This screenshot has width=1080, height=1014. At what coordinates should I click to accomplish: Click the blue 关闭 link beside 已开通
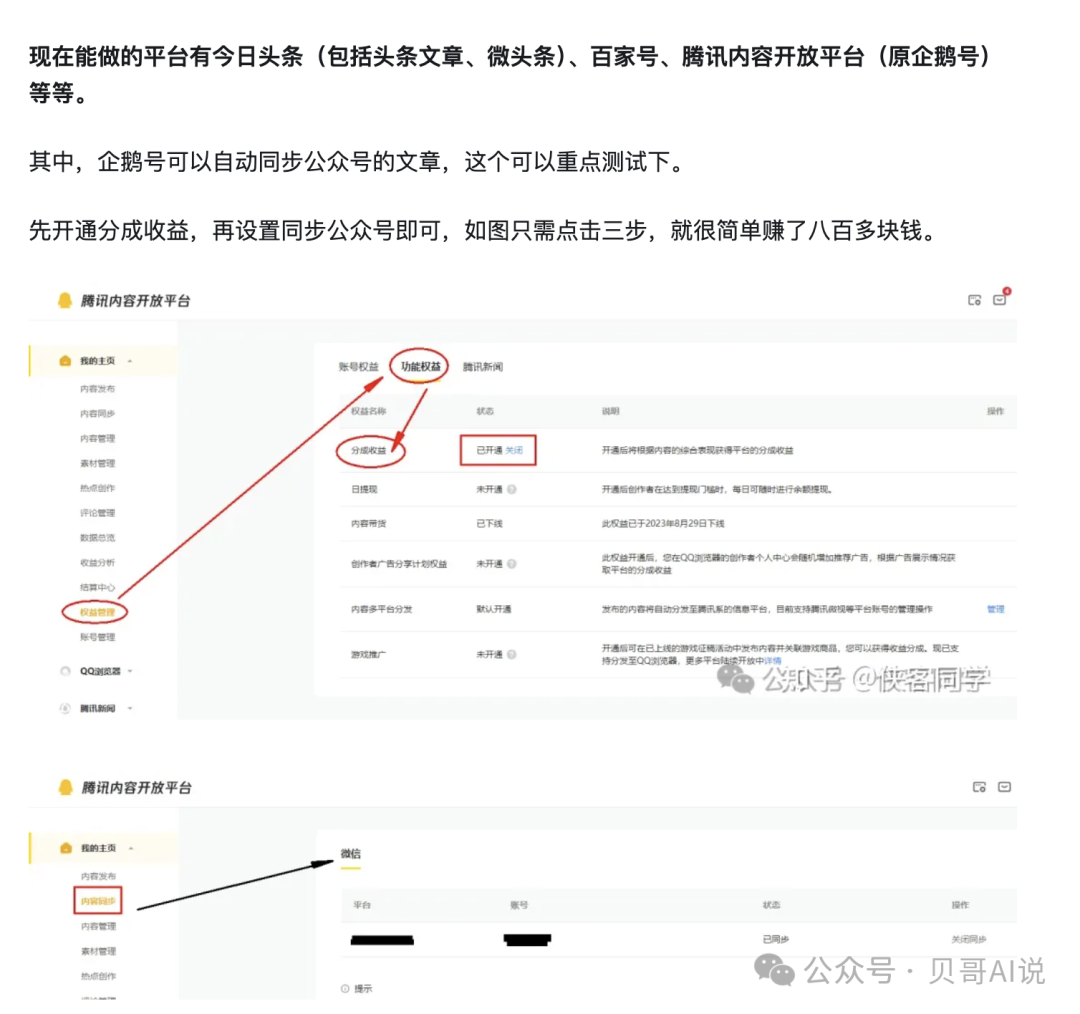[x=514, y=450]
